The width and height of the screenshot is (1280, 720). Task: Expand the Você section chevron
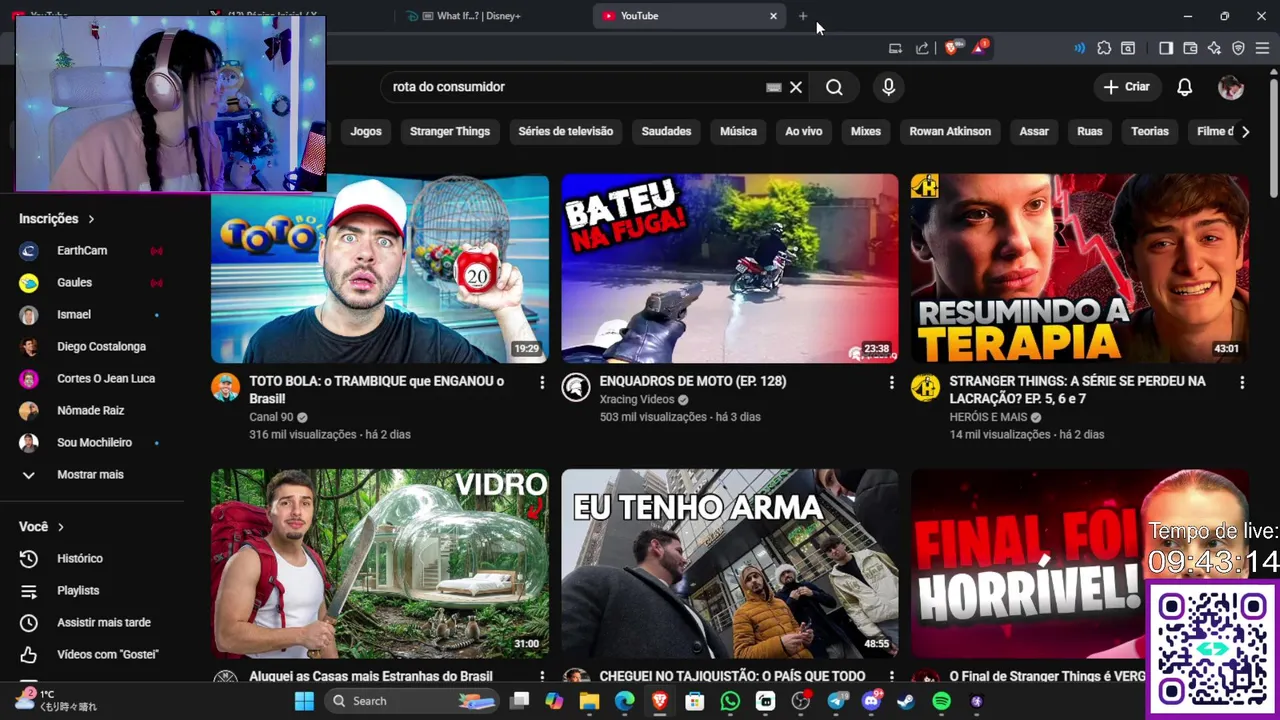61,527
